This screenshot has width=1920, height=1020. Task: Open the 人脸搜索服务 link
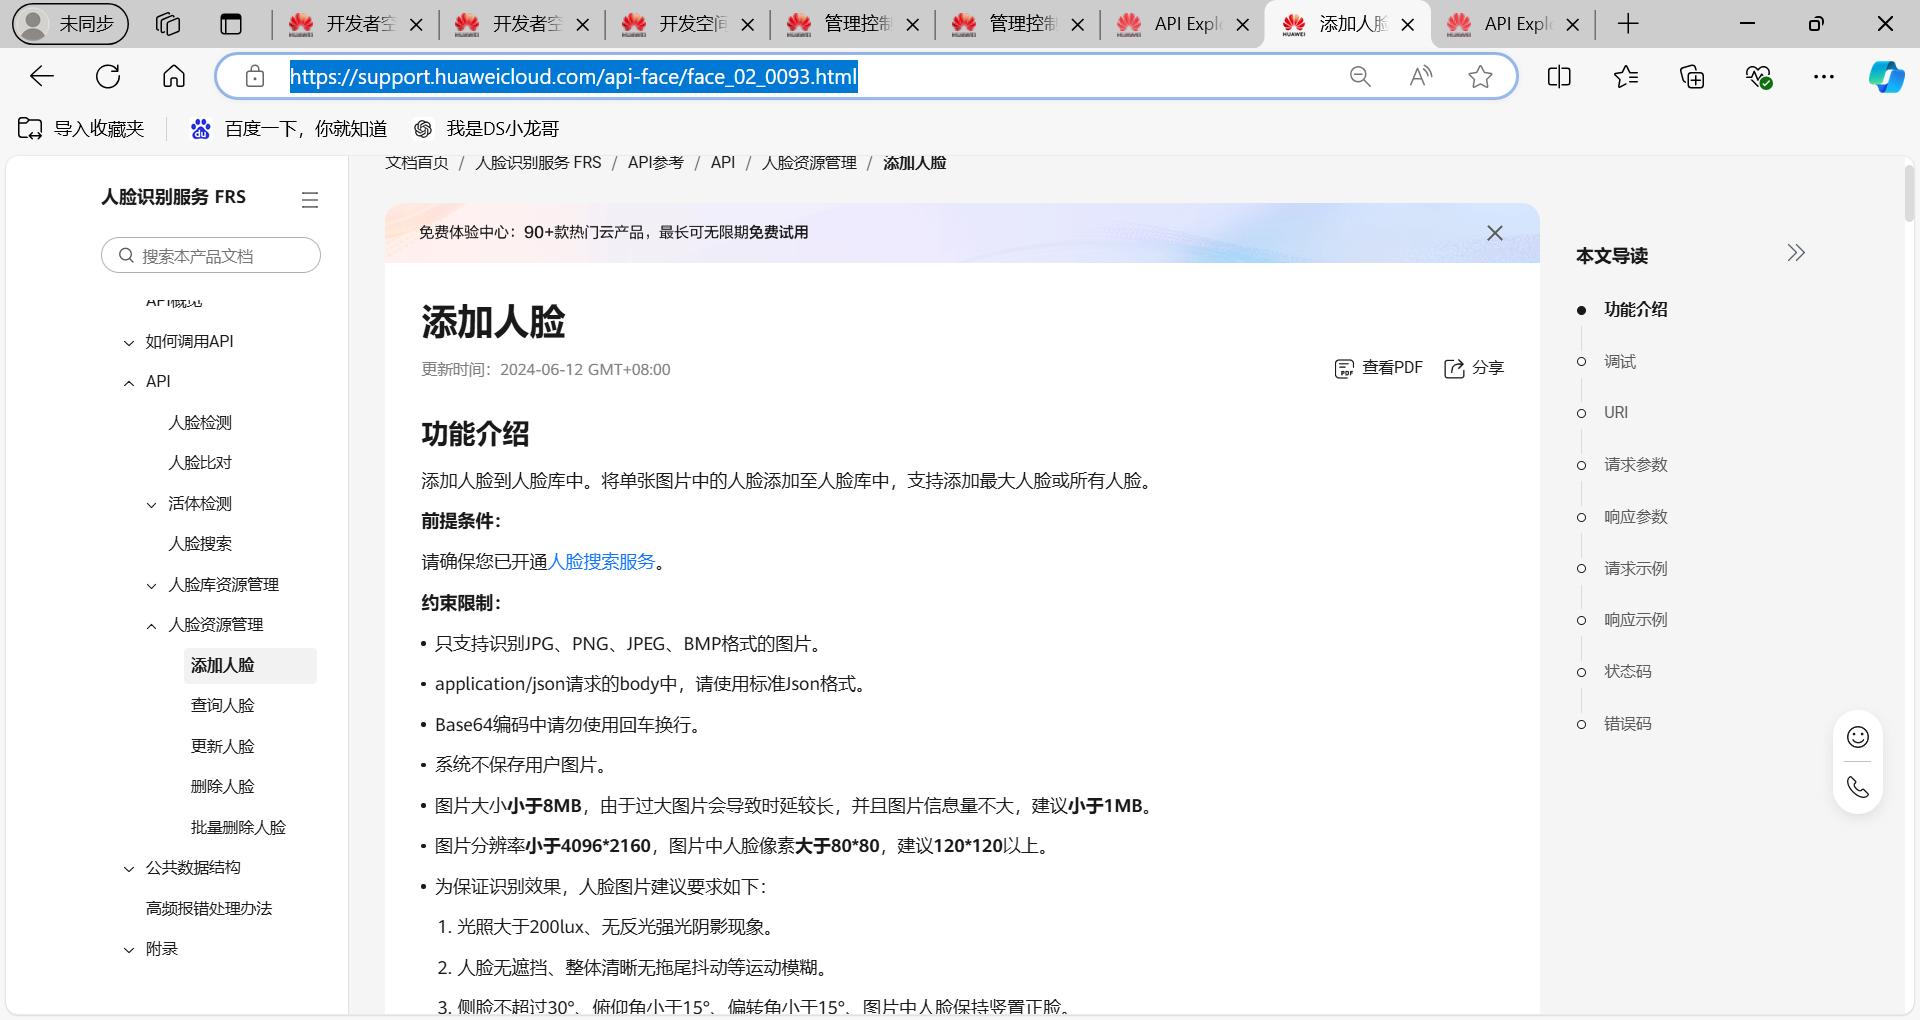(x=601, y=562)
